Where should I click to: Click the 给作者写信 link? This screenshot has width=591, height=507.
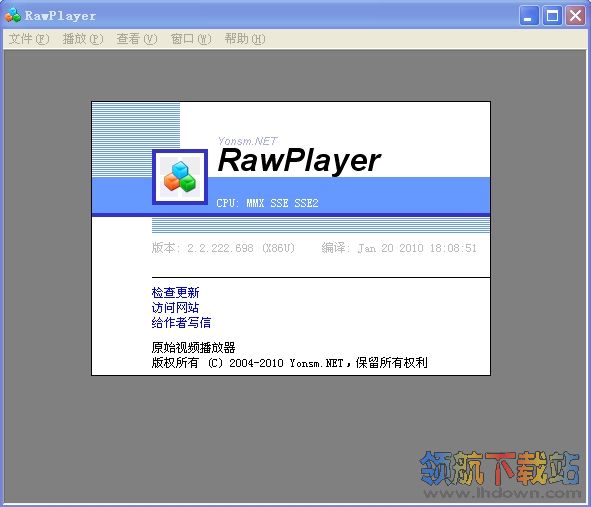pos(181,323)
